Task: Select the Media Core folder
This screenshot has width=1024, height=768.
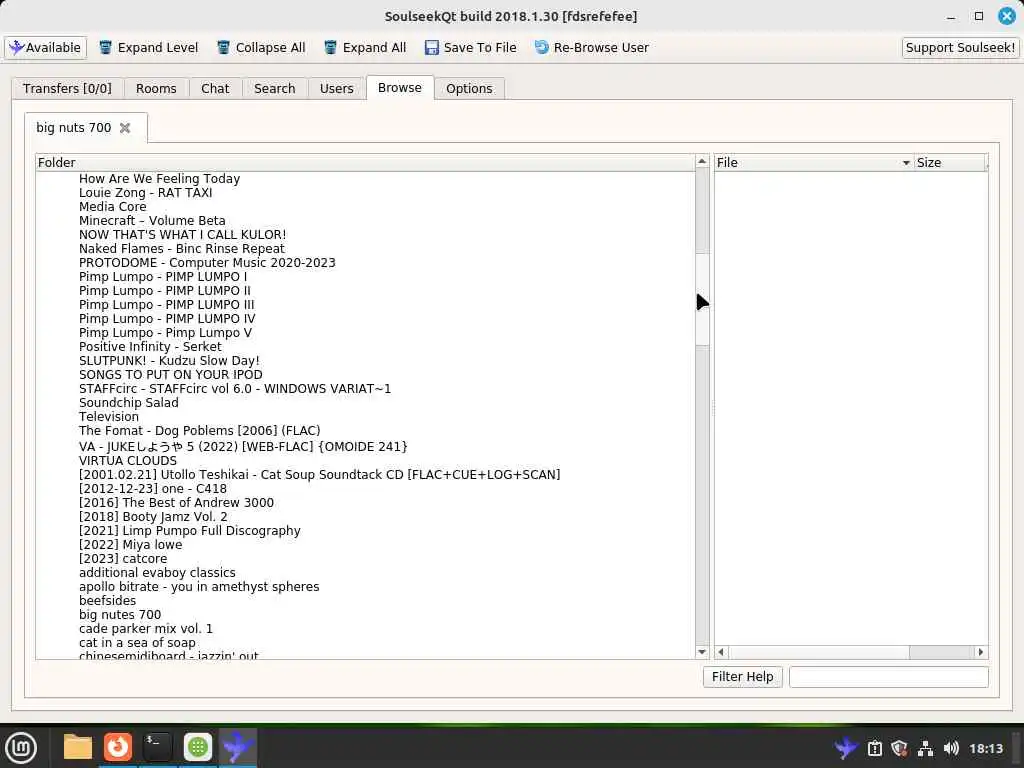Action: 112,207
